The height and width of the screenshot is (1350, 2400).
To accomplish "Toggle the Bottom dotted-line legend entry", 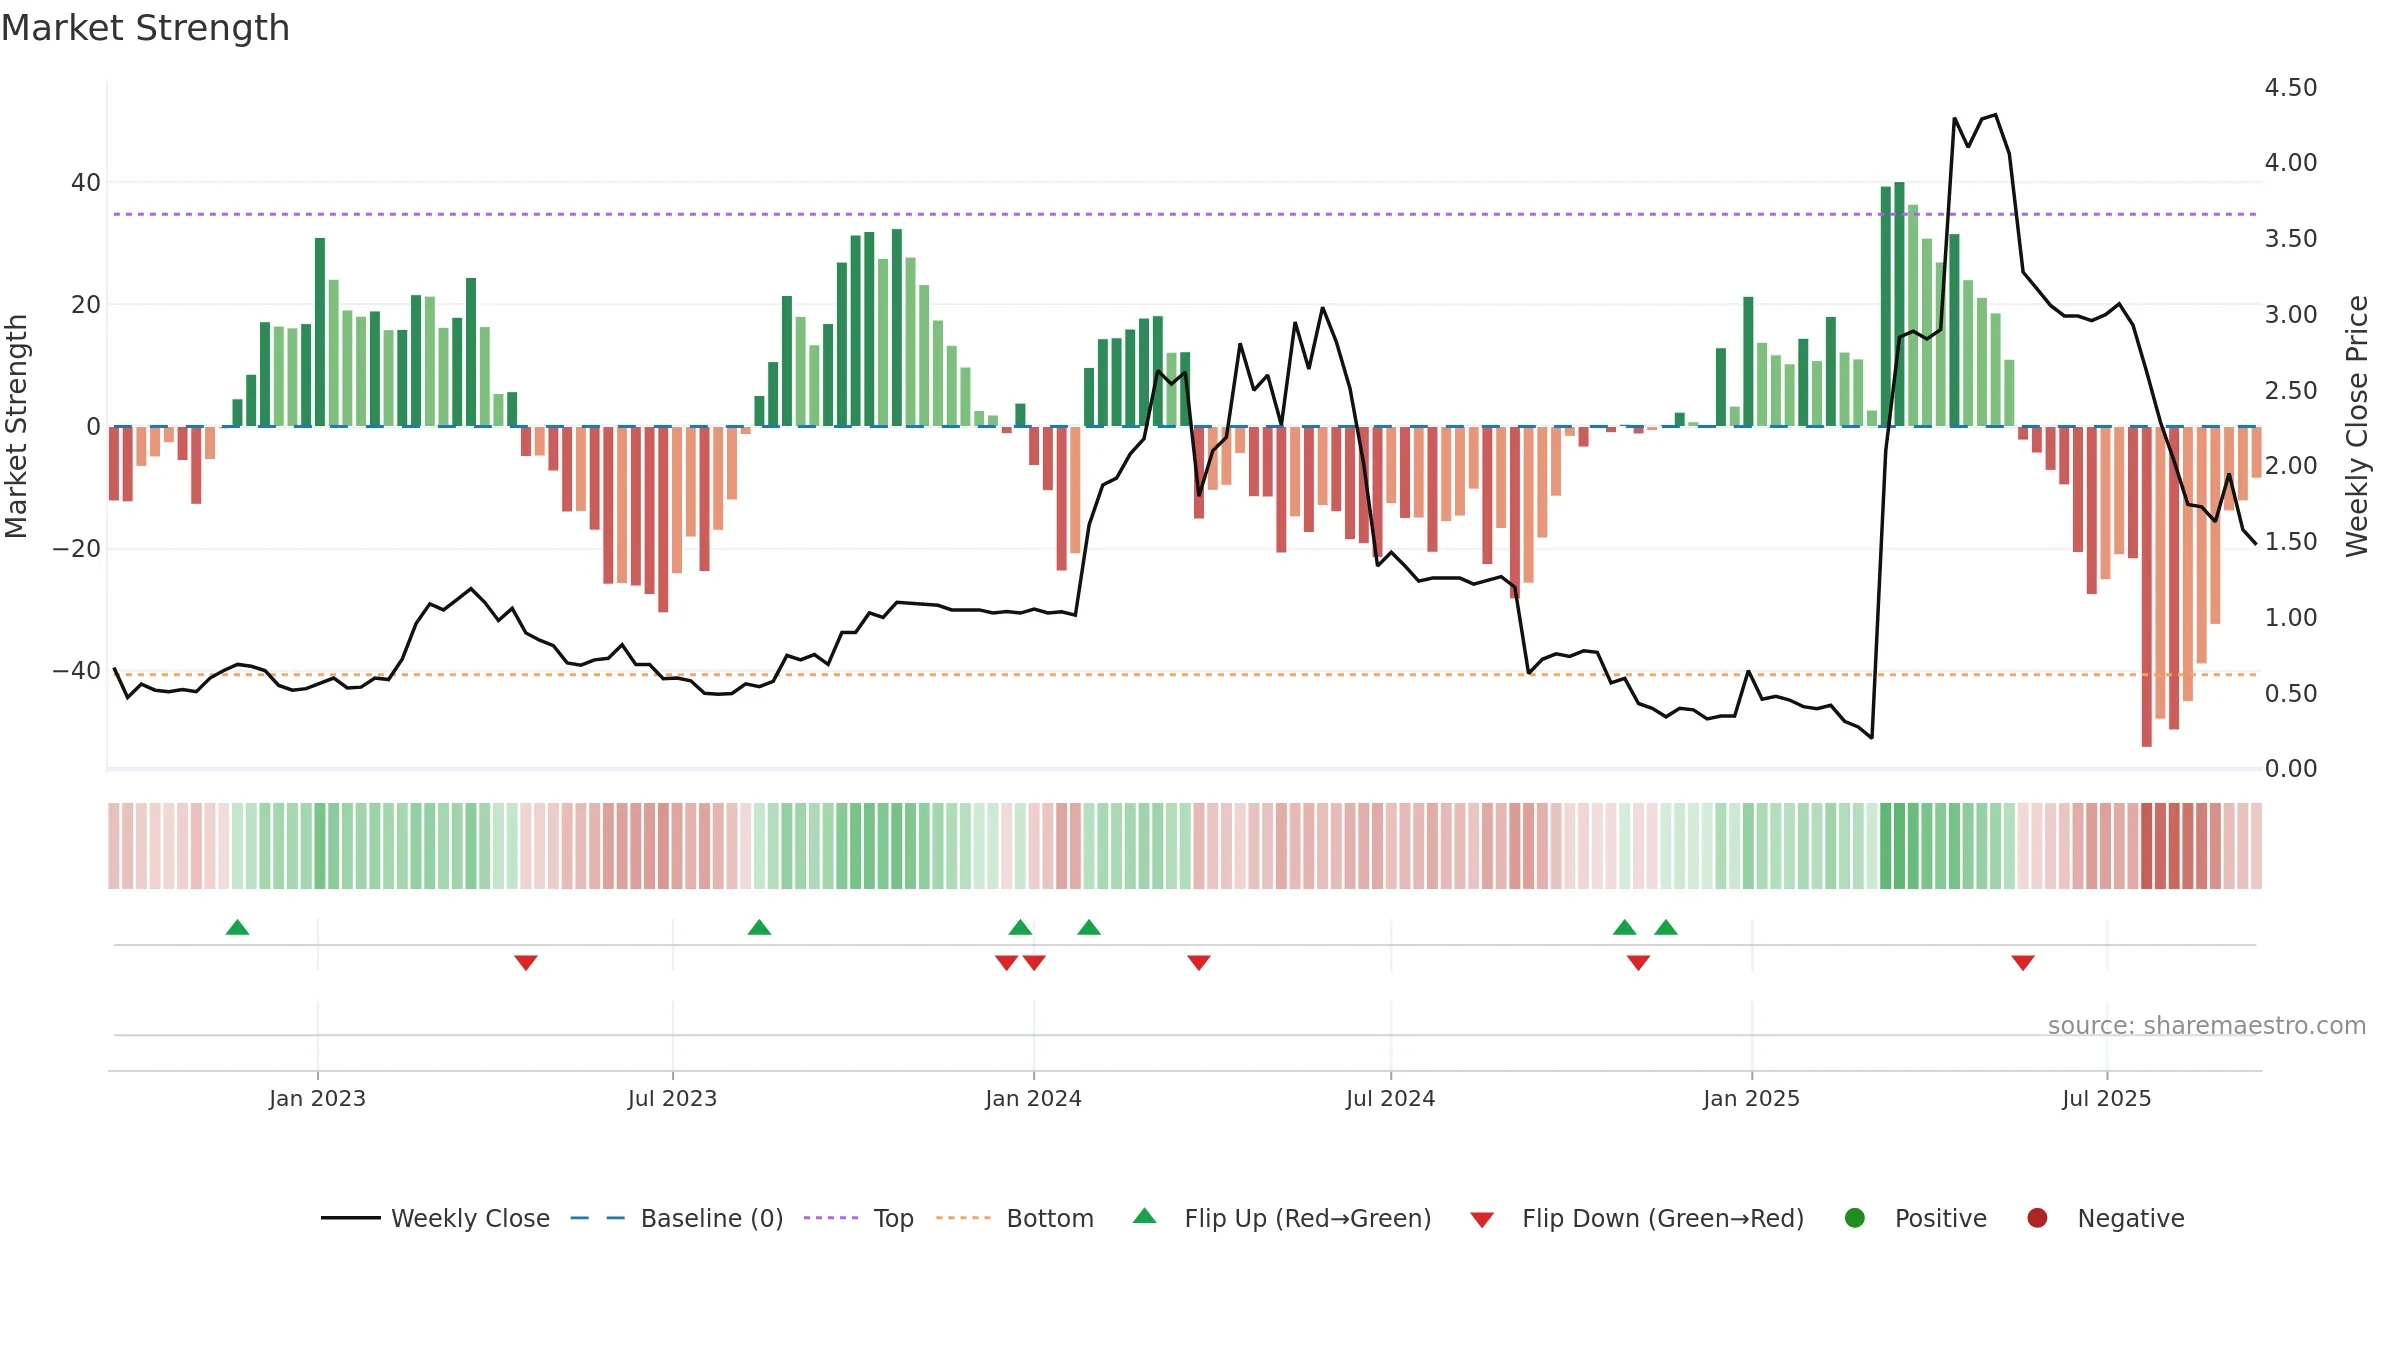I will (1015, 1218).
